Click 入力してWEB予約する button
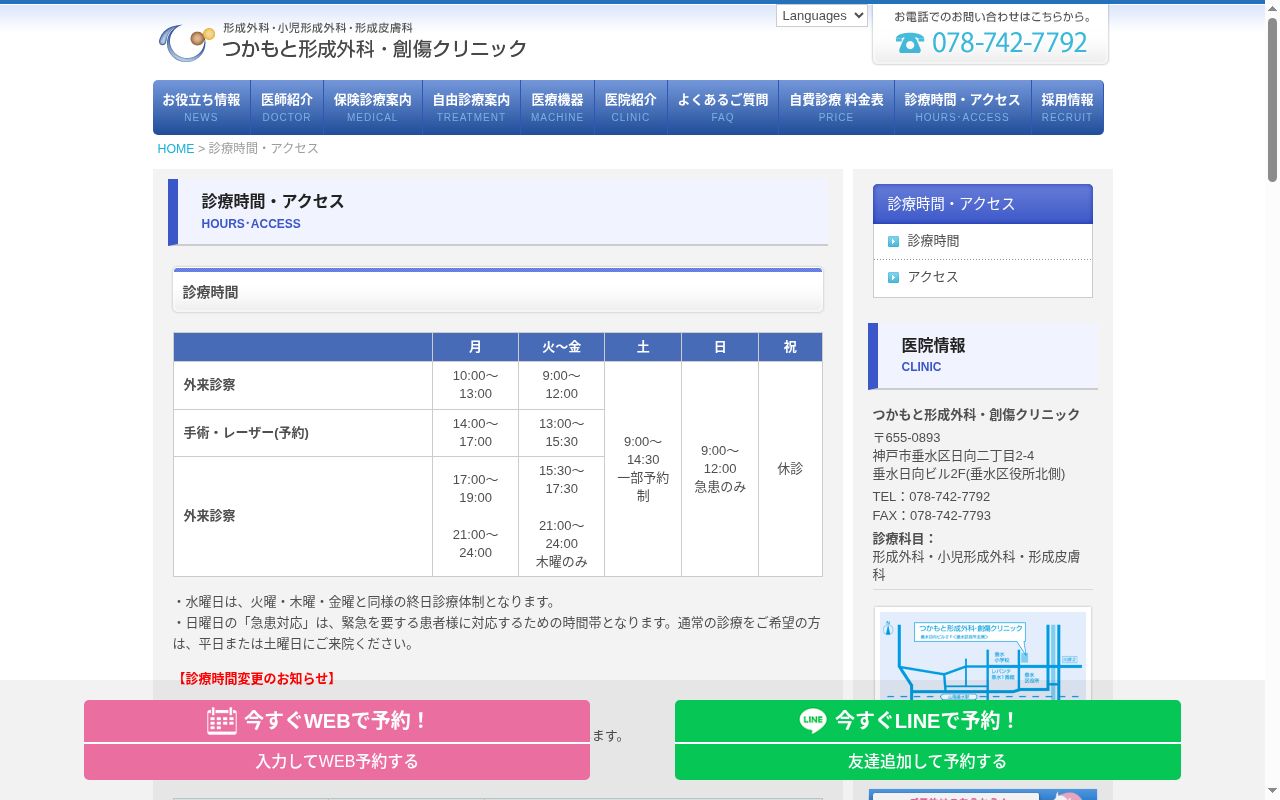This screenshot has width=1280, height=800. 337,762
